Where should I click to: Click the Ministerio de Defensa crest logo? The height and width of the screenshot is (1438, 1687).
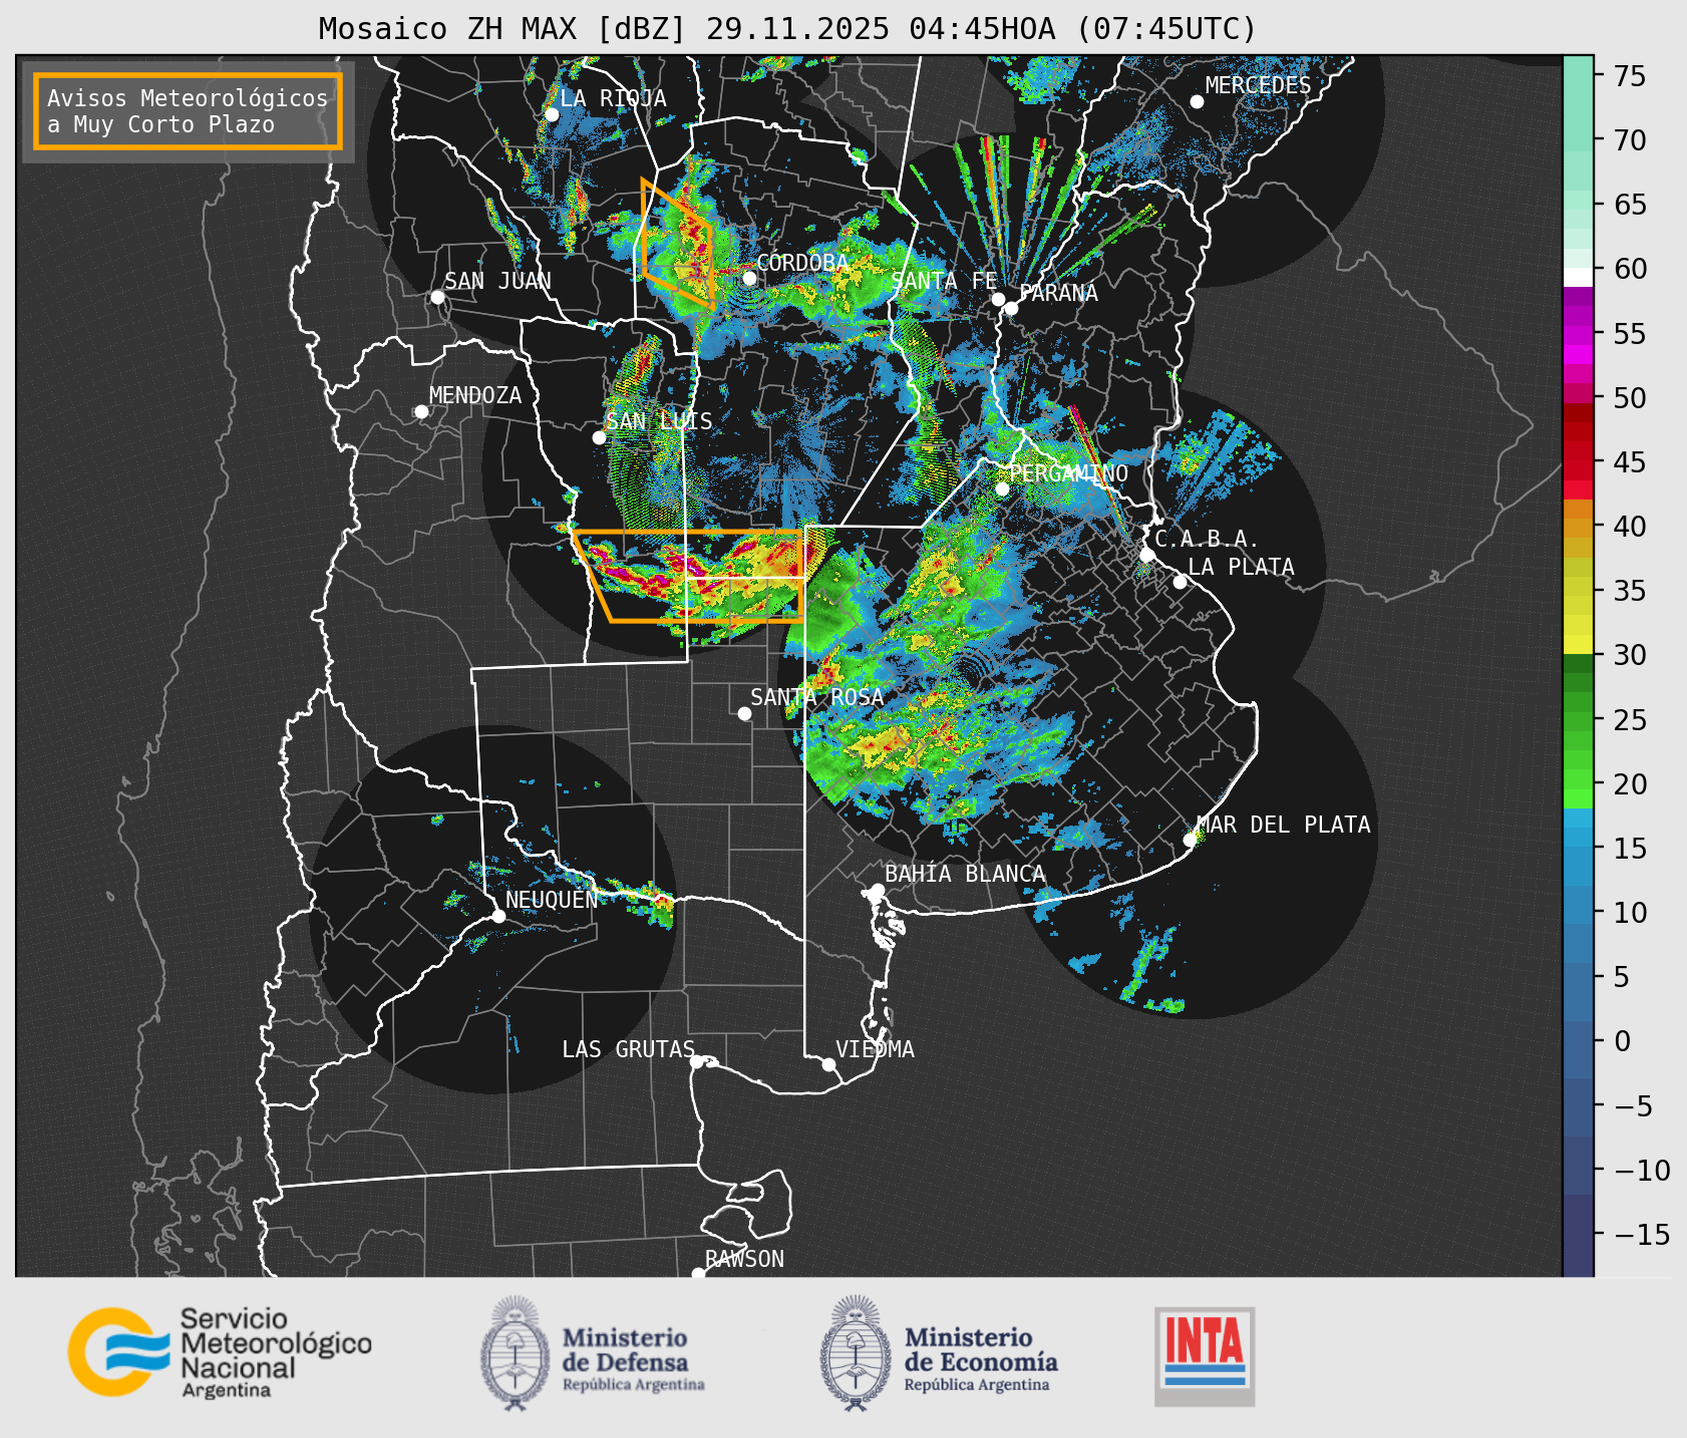[515, 1353]
